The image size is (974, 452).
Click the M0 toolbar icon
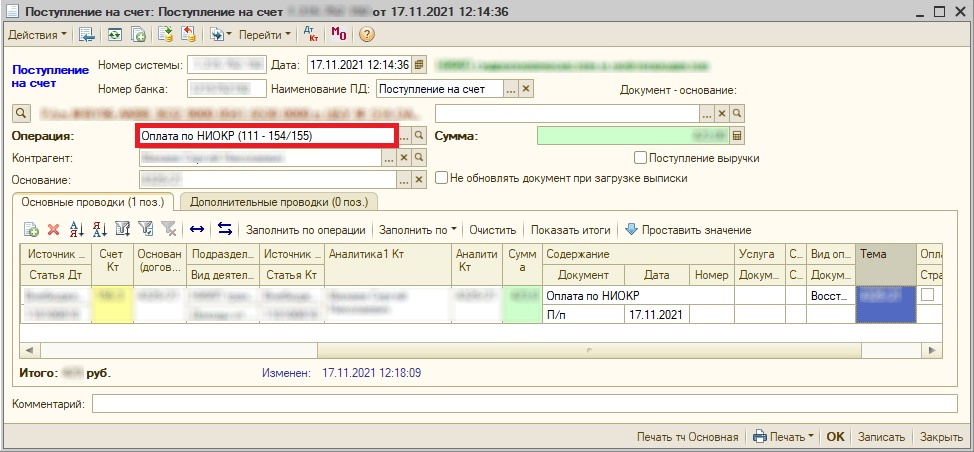click(x=338, y=34)
